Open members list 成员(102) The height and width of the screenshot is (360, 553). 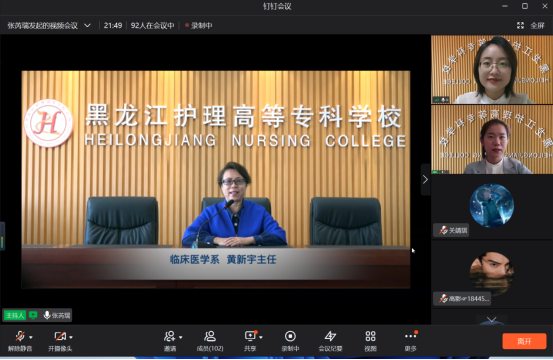tap(210, 341)
